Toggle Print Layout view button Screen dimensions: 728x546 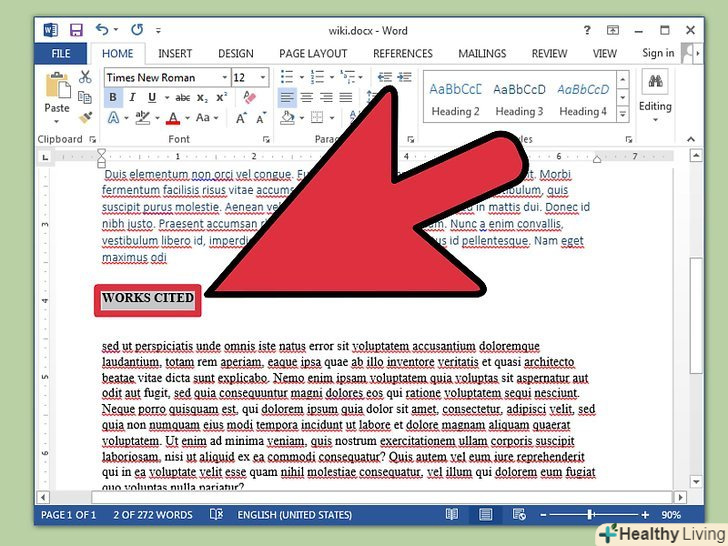[x=485, y=514]
